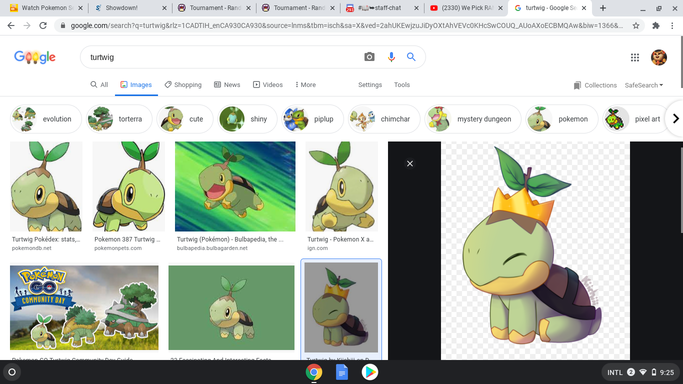This screenshot has height=384, width=683.
Task: Close the staff-chat tab
Action: [x=416, y=8]
